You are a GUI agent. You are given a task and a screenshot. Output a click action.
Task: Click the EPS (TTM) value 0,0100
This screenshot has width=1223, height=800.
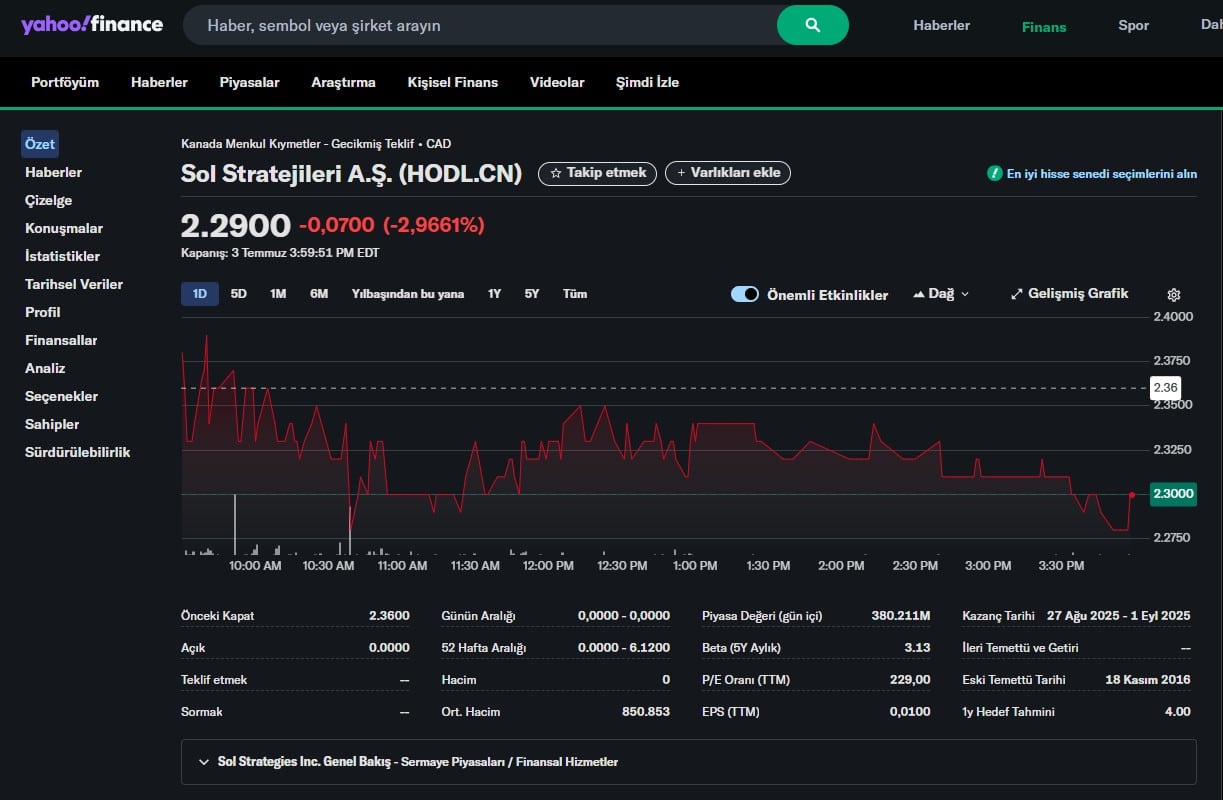click(x=910, y=712)
